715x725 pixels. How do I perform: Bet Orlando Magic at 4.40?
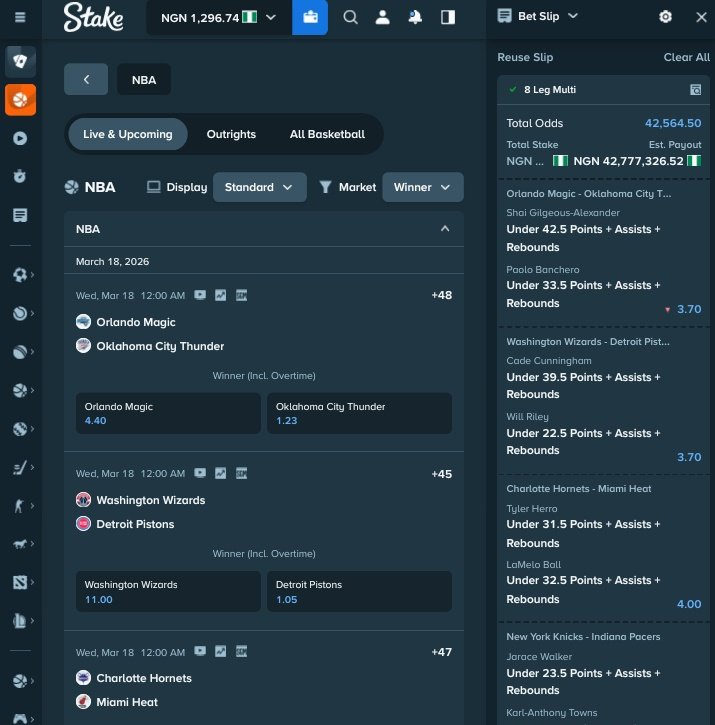tap(168, 413)
